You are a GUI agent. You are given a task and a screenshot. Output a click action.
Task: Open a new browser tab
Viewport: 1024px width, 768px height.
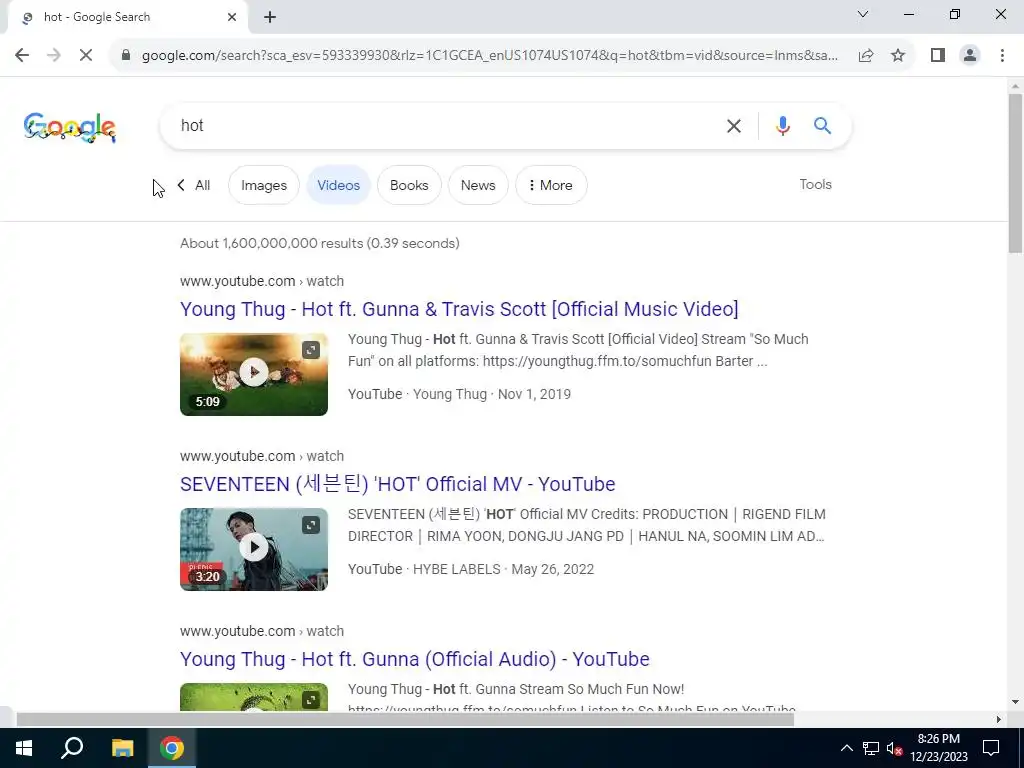[270, 18]
